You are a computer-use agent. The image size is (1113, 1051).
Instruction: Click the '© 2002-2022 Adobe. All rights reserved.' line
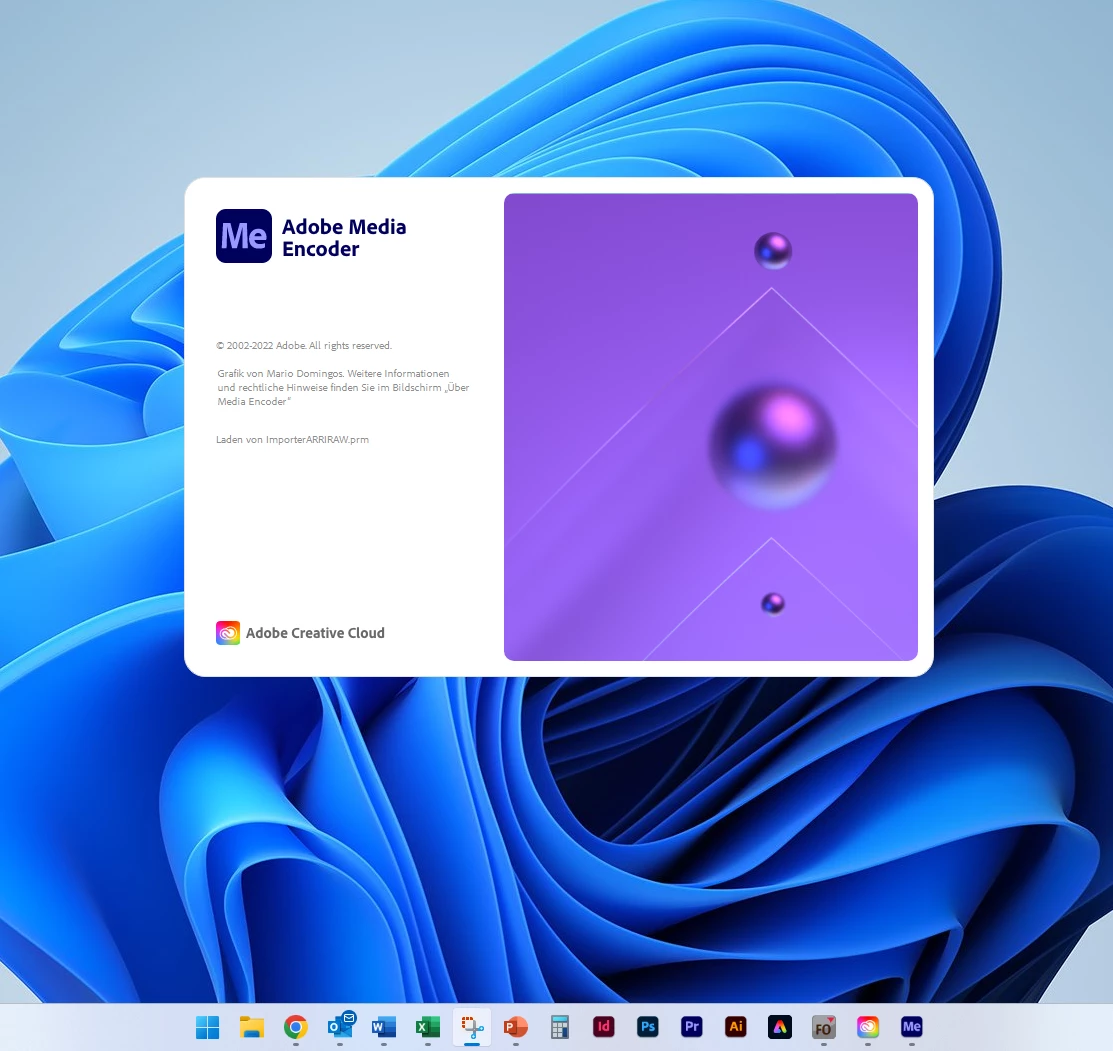[304, 346]
